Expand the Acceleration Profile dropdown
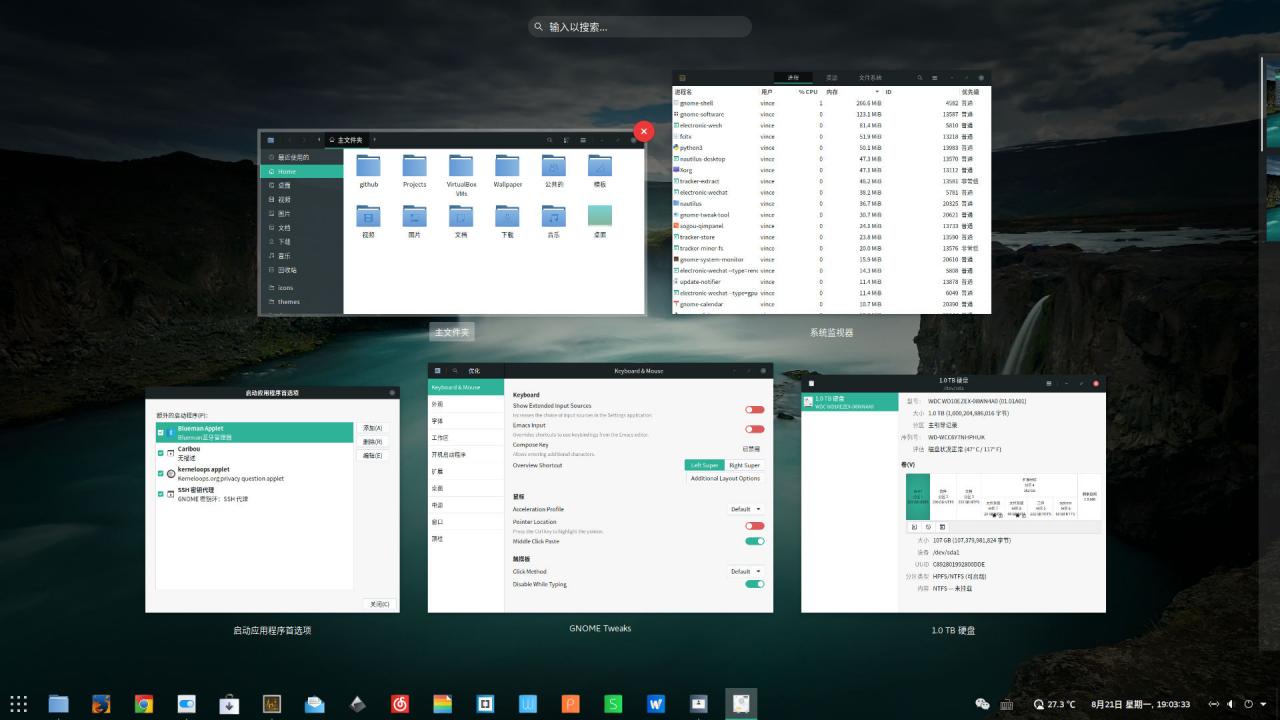The height and width of the screenshot is (720, 1280). [745, 509]
